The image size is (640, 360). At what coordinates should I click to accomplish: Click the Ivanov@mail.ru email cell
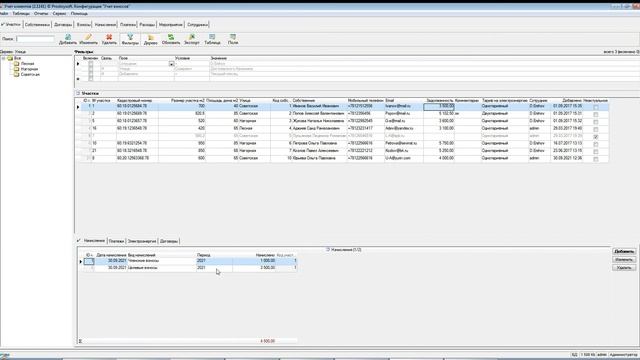pyautogui.click(x=404, y=106)
